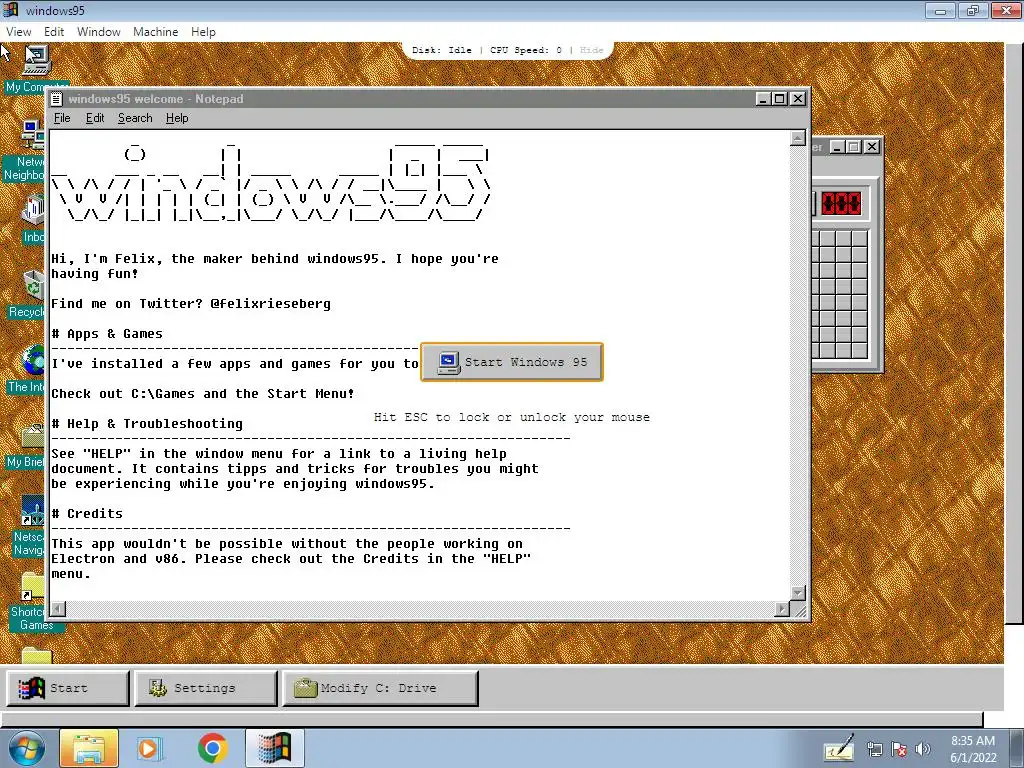Click the Notepad title bar icon
Image resolution: width=1024 pixels, height=768 pixels.
coord(57,99)
